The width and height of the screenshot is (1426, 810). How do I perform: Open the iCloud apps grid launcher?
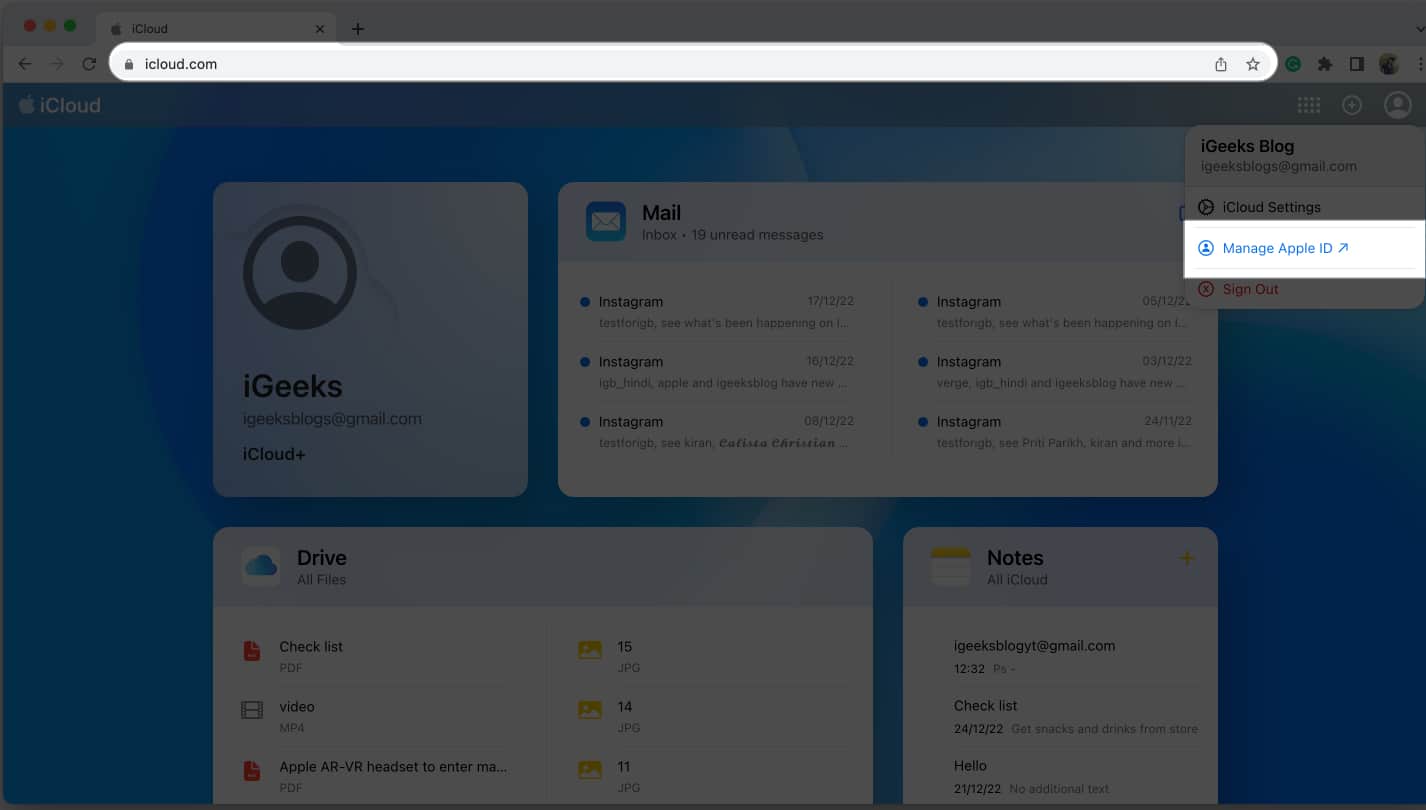tap(1308, 104)
